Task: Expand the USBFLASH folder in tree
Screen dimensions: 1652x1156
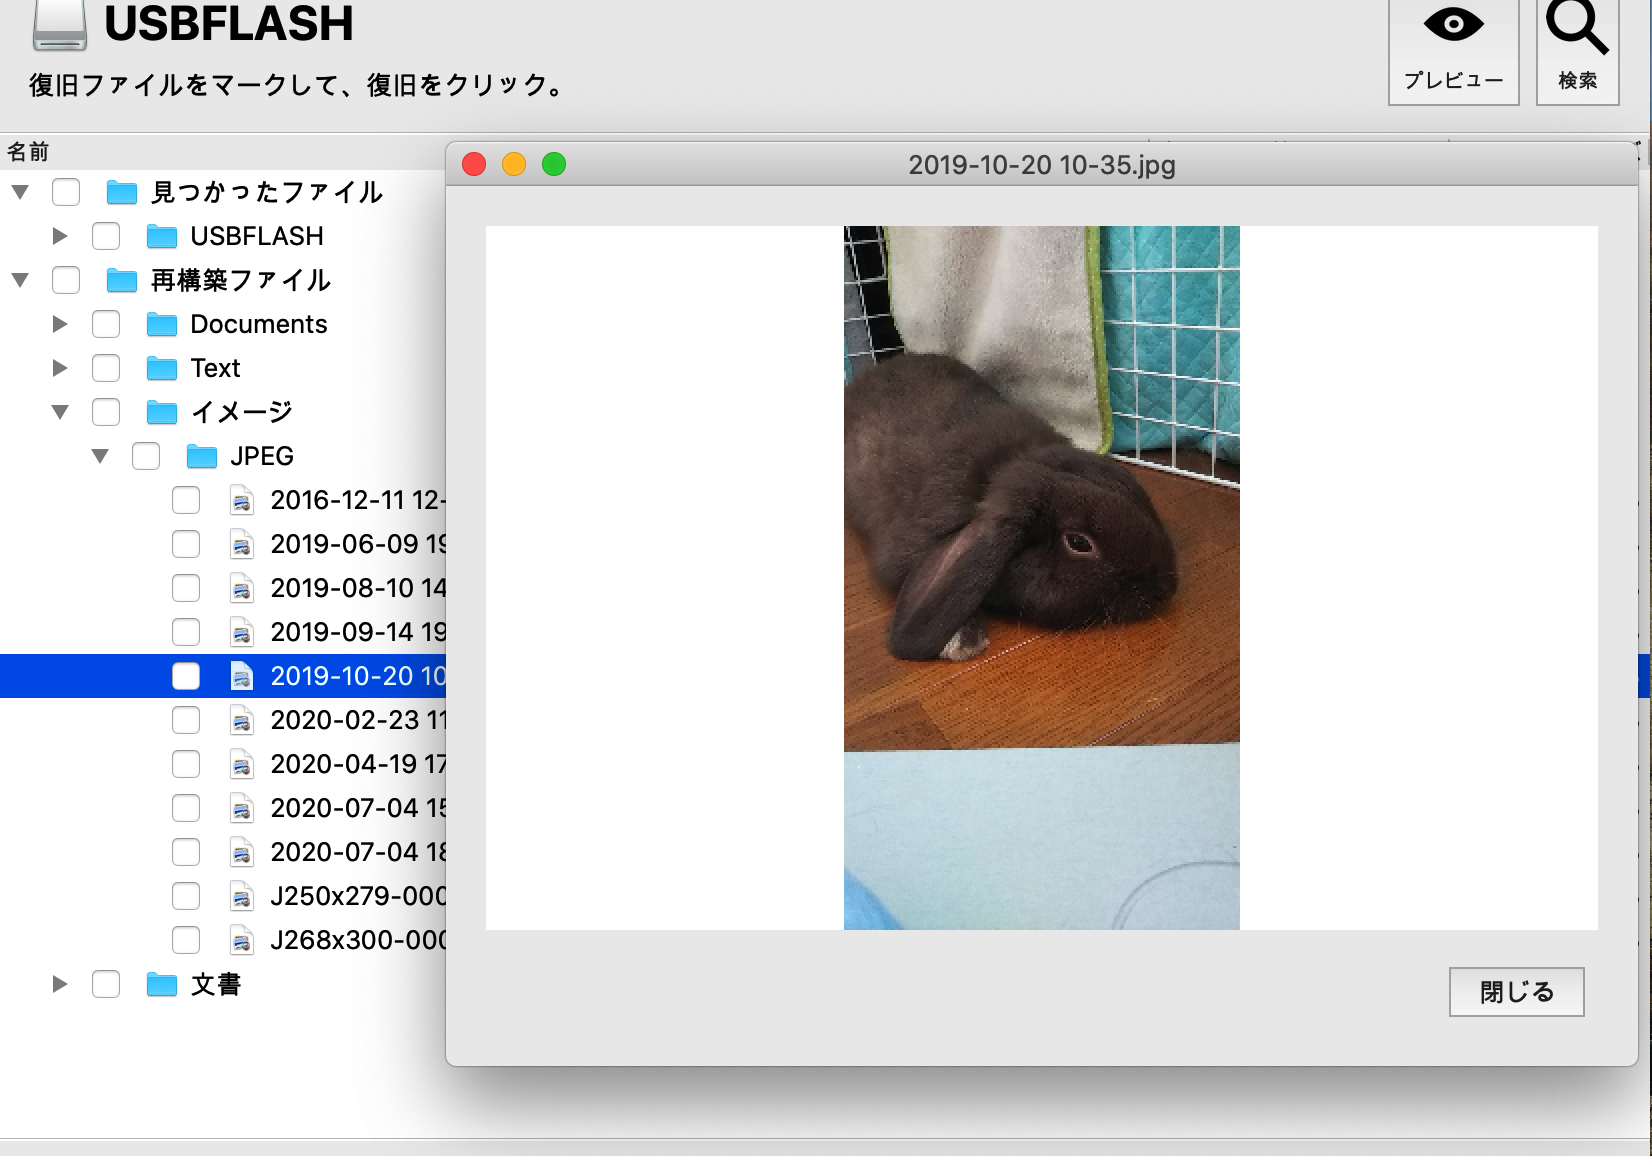Action: [60, 236]
